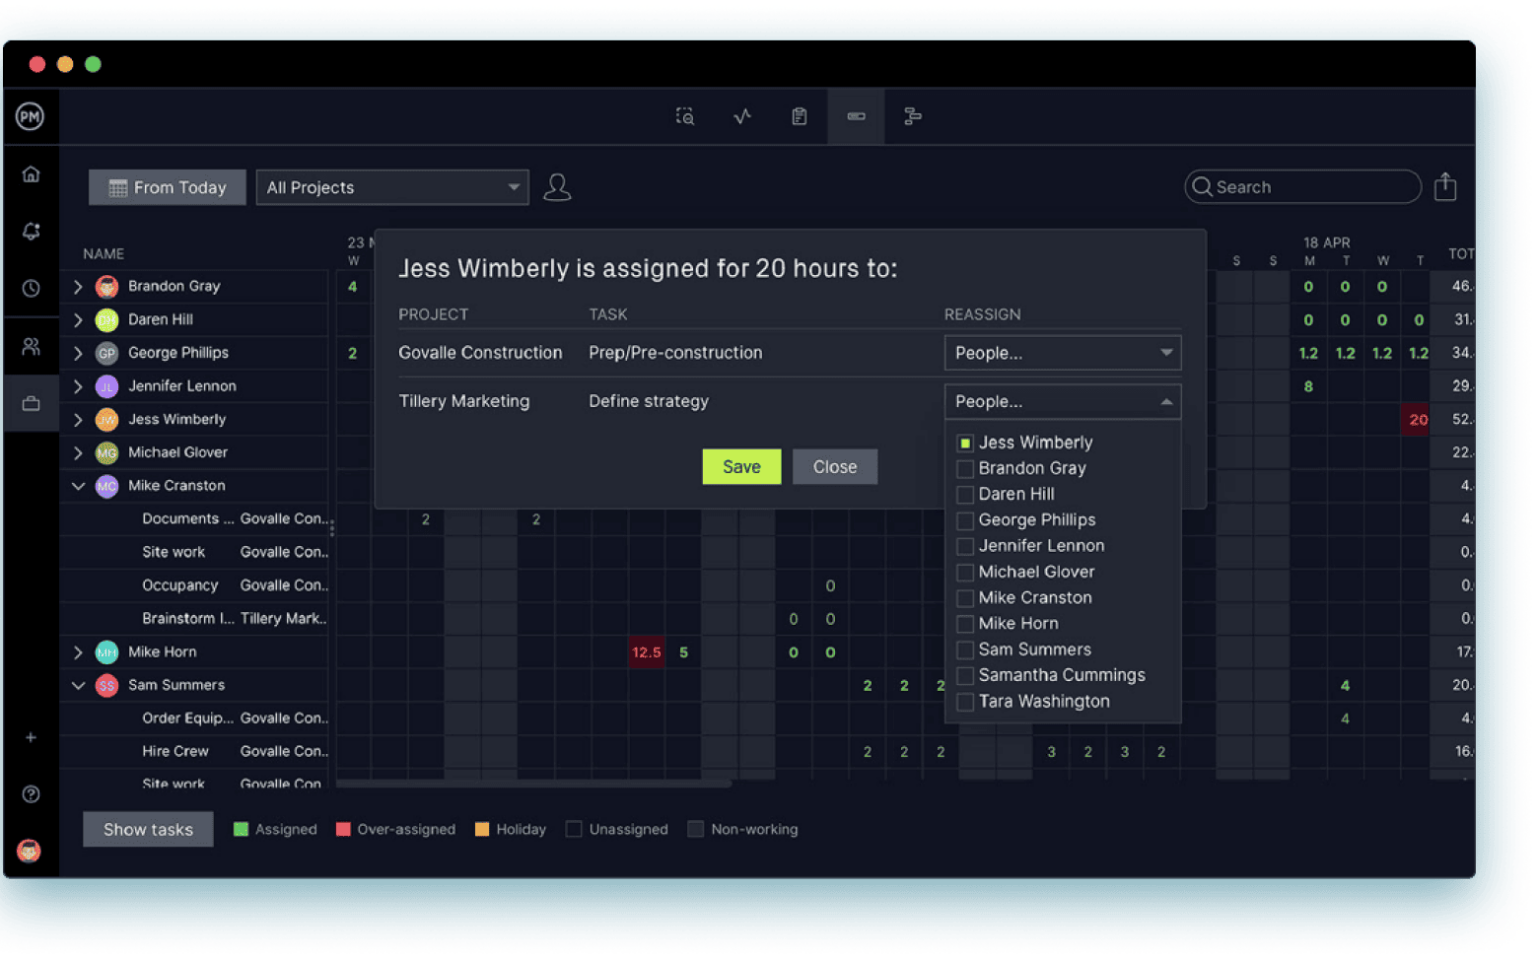Image resolution: width=1536 pixels, height=958 pixels.
Task: Open notifications via the bell icon
Action: tap(31, 231)
